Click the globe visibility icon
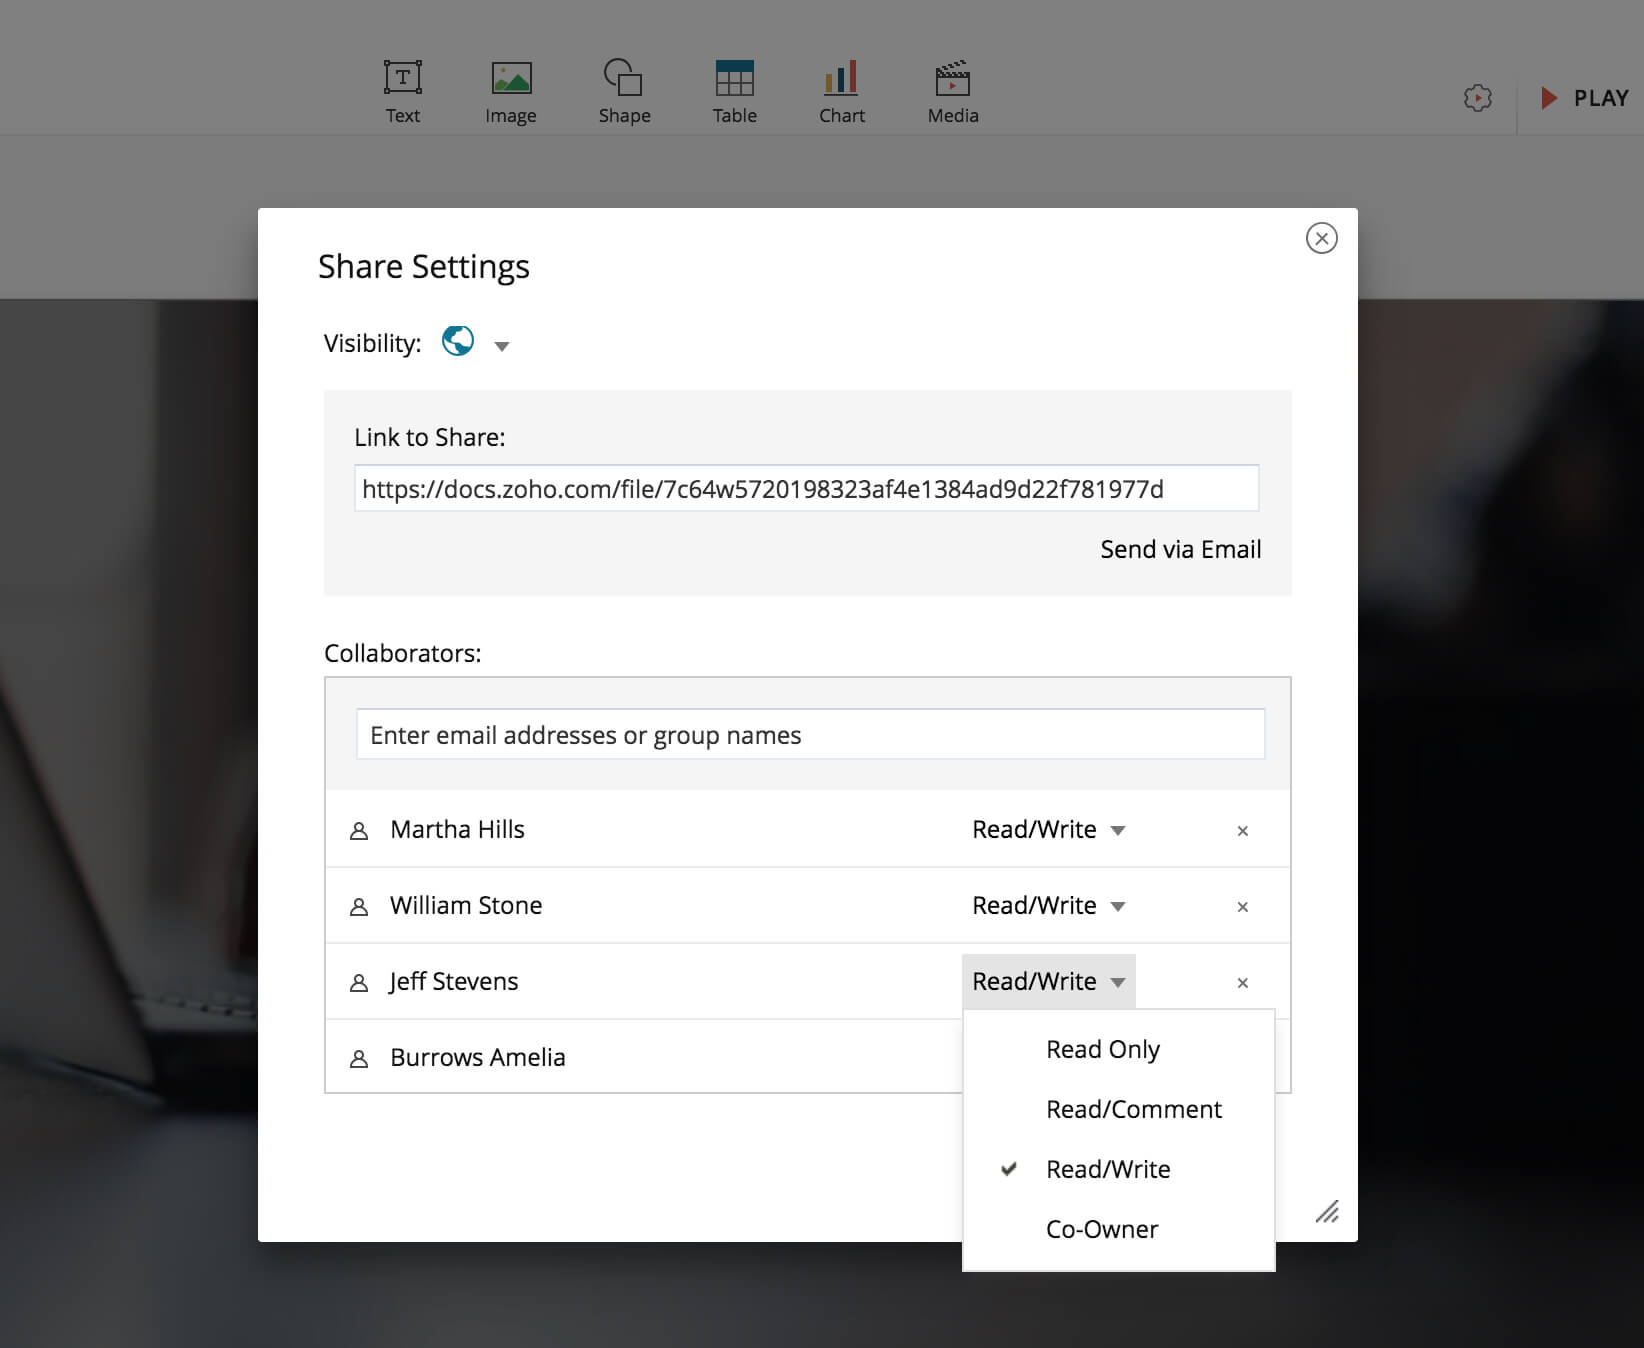Viewport: 1644px width, 1348px height. coord(458,341)
